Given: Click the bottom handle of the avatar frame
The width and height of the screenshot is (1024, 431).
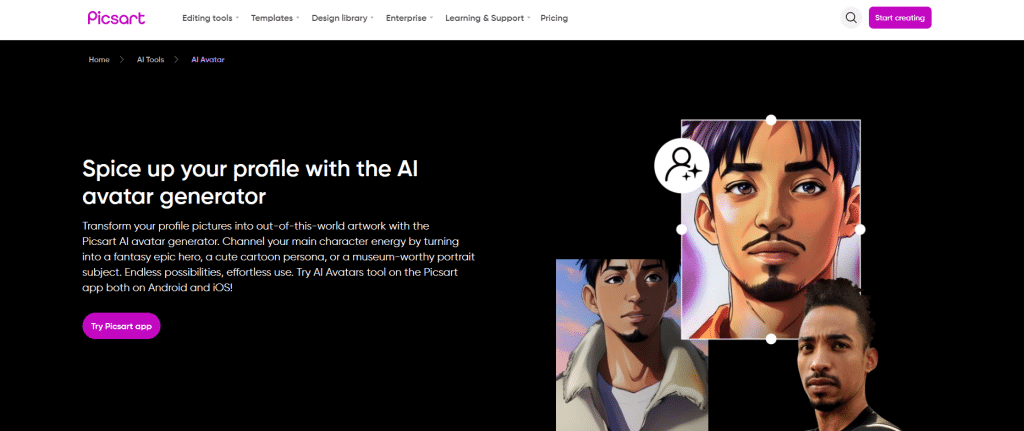Looking at the screenshot, I should pyautogui.click(x=771, y=340).
